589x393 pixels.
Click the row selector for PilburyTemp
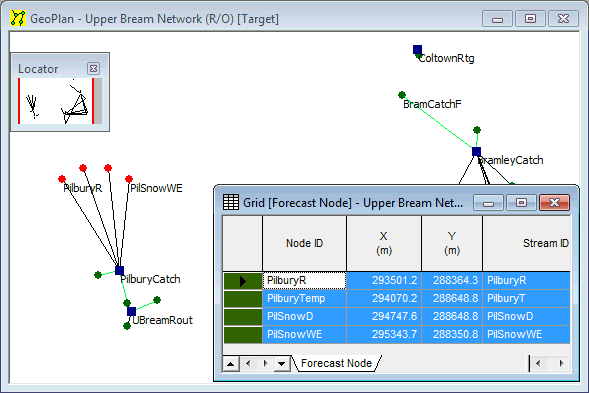point(243,298)
